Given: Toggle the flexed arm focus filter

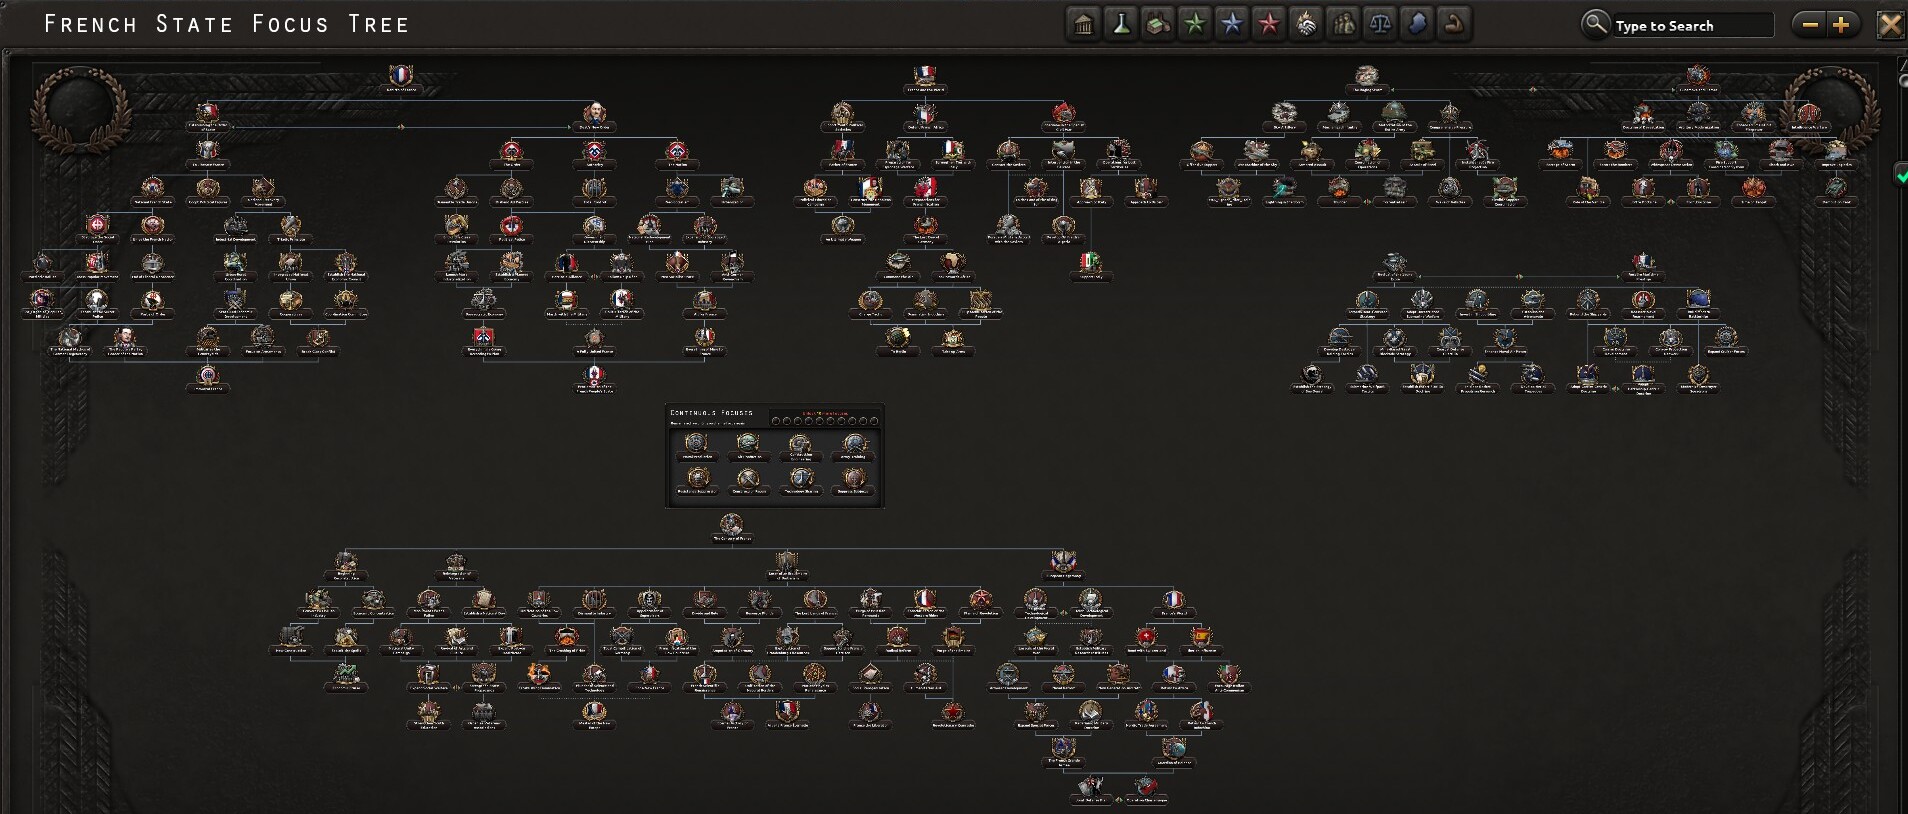Looking at the screenshot, I should (x=1455, y=24).
